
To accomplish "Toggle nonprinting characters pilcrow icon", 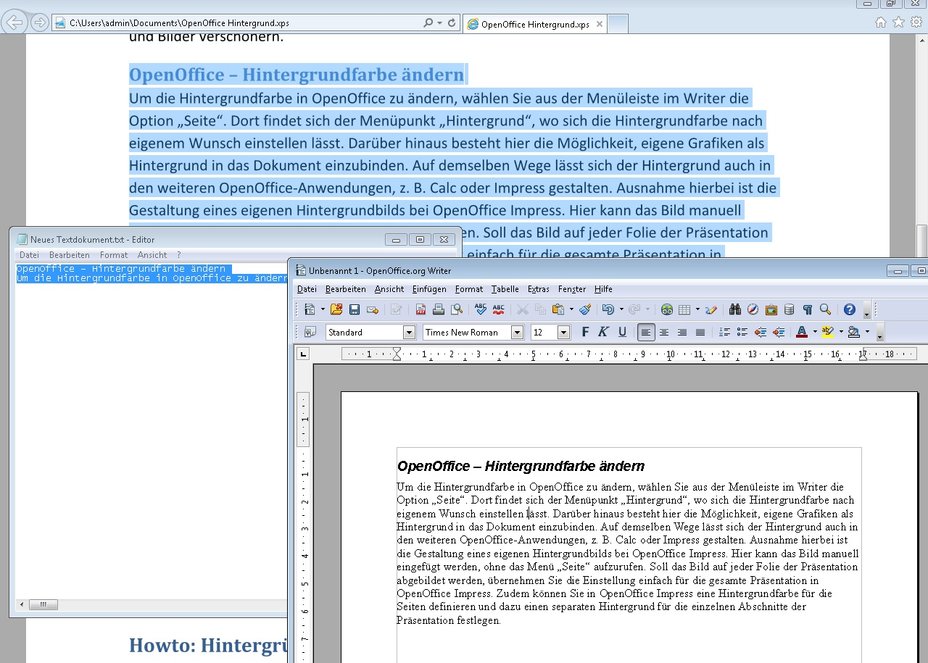I will [x=807, y=309].
